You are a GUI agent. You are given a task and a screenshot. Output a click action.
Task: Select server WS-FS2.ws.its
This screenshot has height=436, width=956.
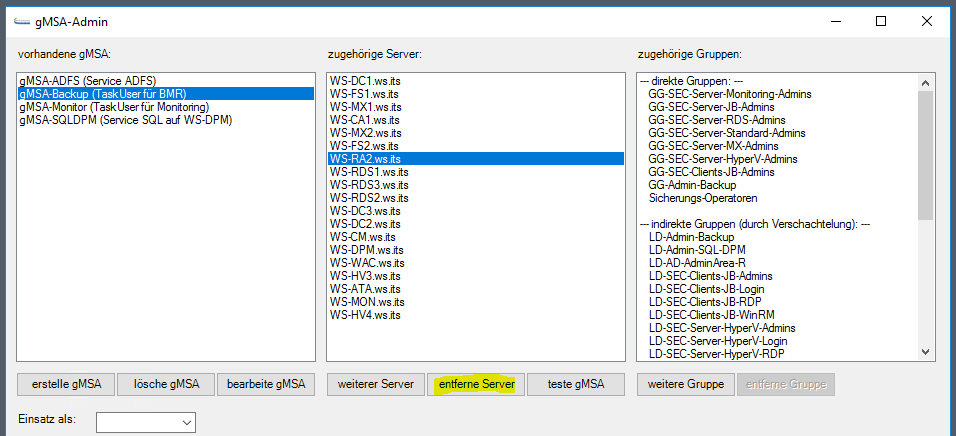click(476, 146)
